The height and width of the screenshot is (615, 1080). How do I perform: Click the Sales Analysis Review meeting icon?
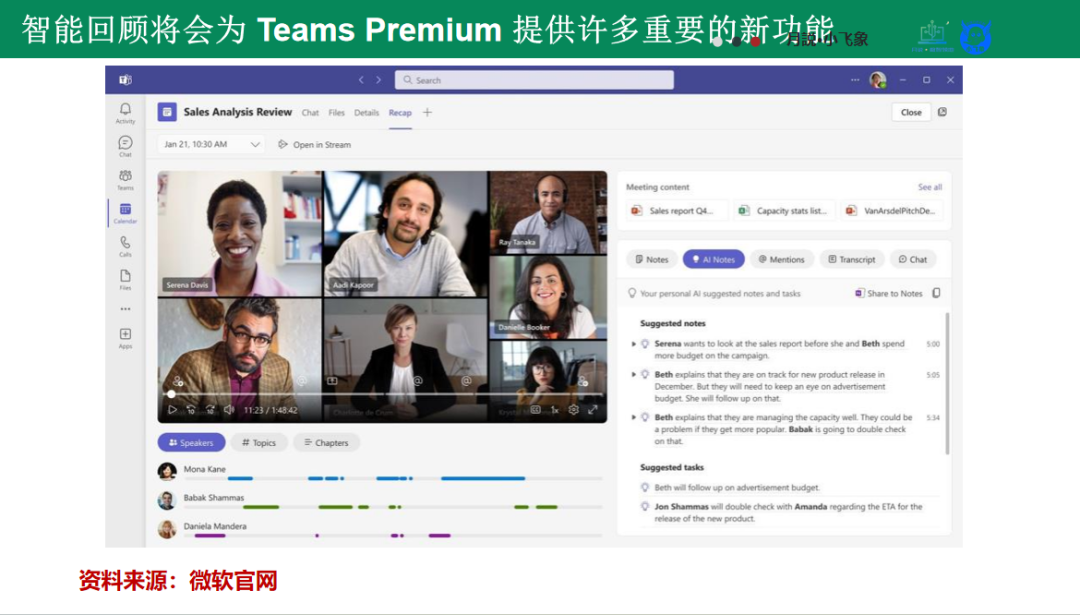tap(167, 112)
